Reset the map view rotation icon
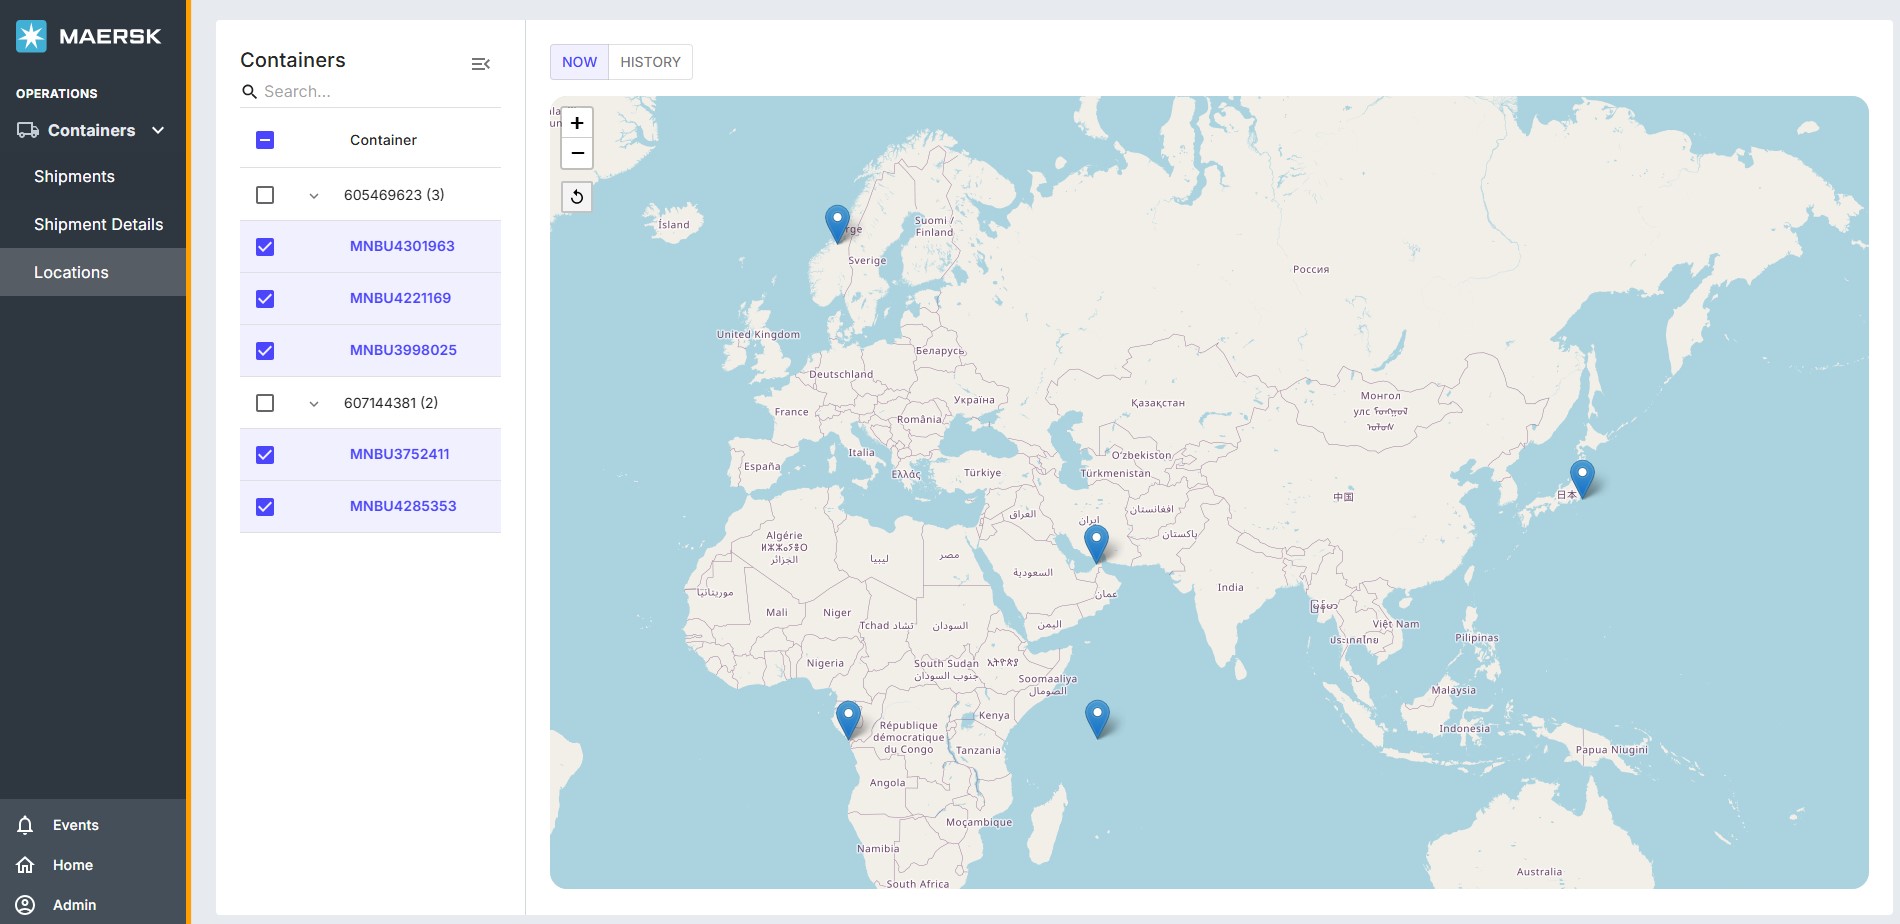The image size is (1900, 924). coord(577,197)
